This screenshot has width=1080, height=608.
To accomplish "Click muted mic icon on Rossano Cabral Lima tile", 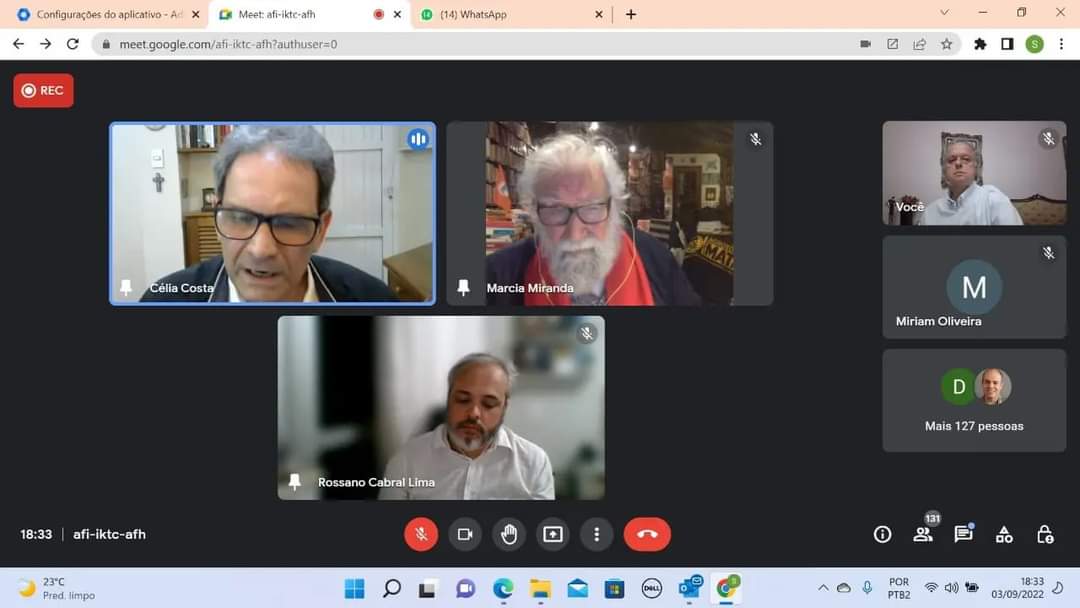I will pos(587,334).
